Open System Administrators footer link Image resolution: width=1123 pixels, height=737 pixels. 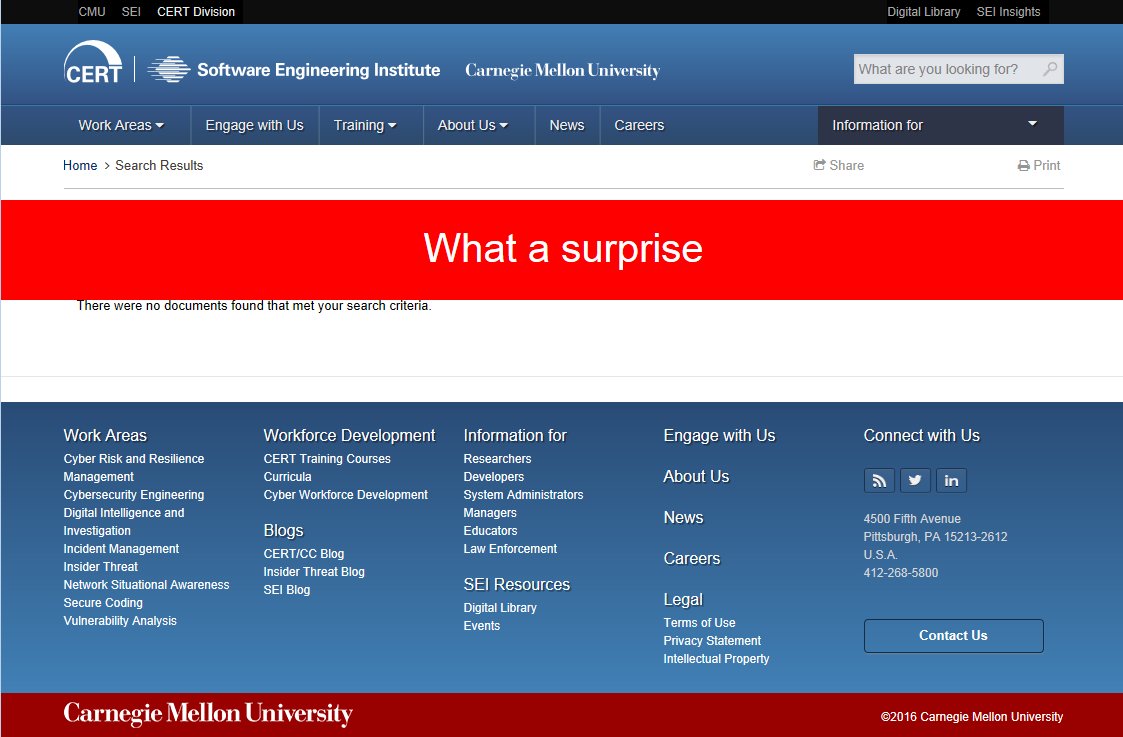523,495
